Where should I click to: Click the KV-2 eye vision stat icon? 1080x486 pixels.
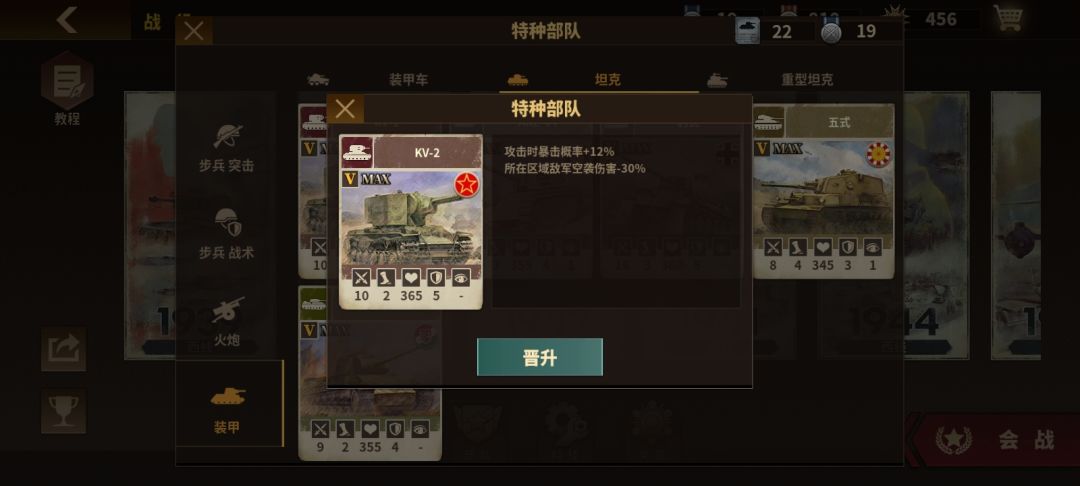[461, 277]
